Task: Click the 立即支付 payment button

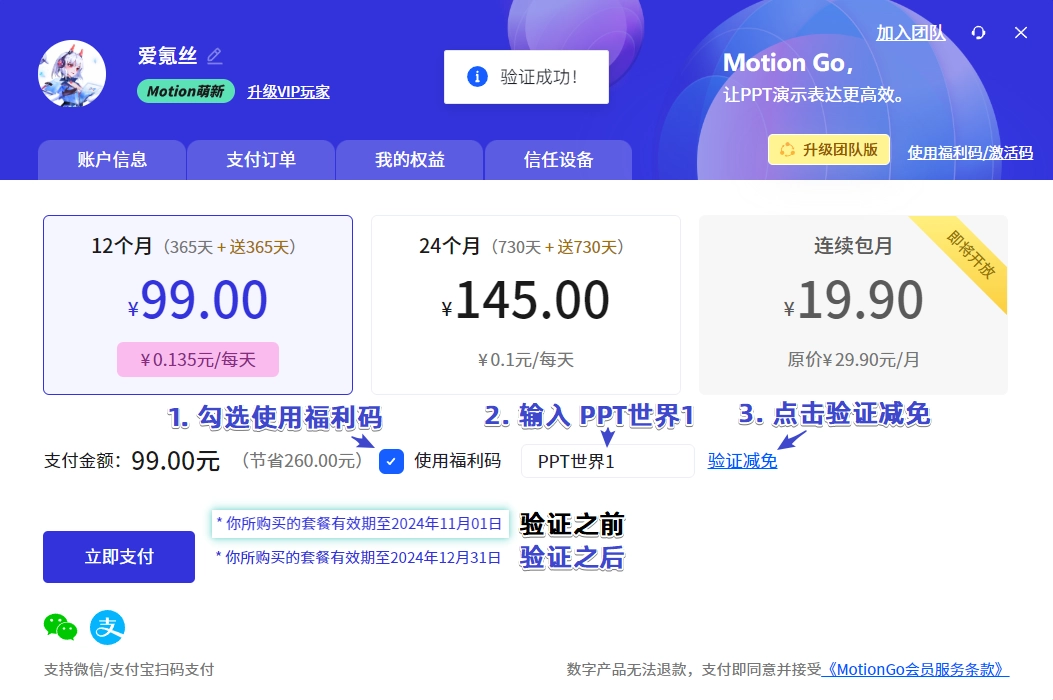Action: 118,556
